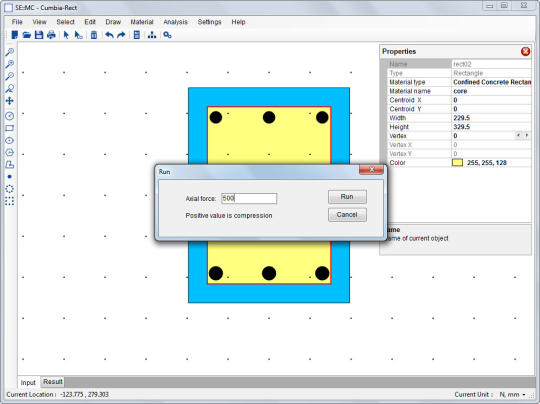
Task: Click the gears Run analysis icon
Action: point(167,35)
